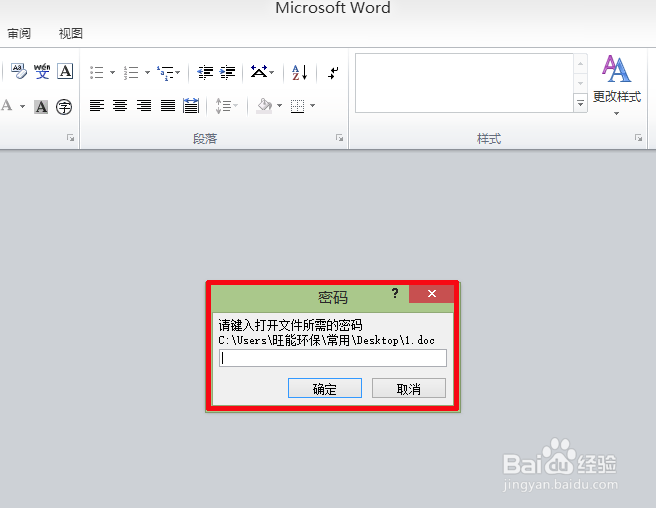This screenshot has height=508, width=656.
Task: Align text right
Action: click(144, 105)
